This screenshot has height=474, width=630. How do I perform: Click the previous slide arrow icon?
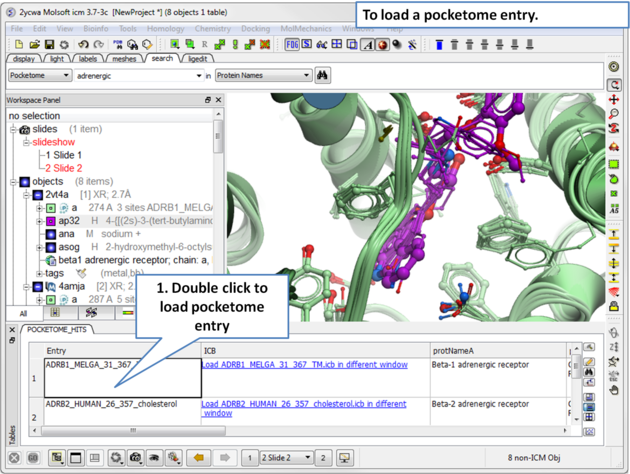click(x=199, y=458)
